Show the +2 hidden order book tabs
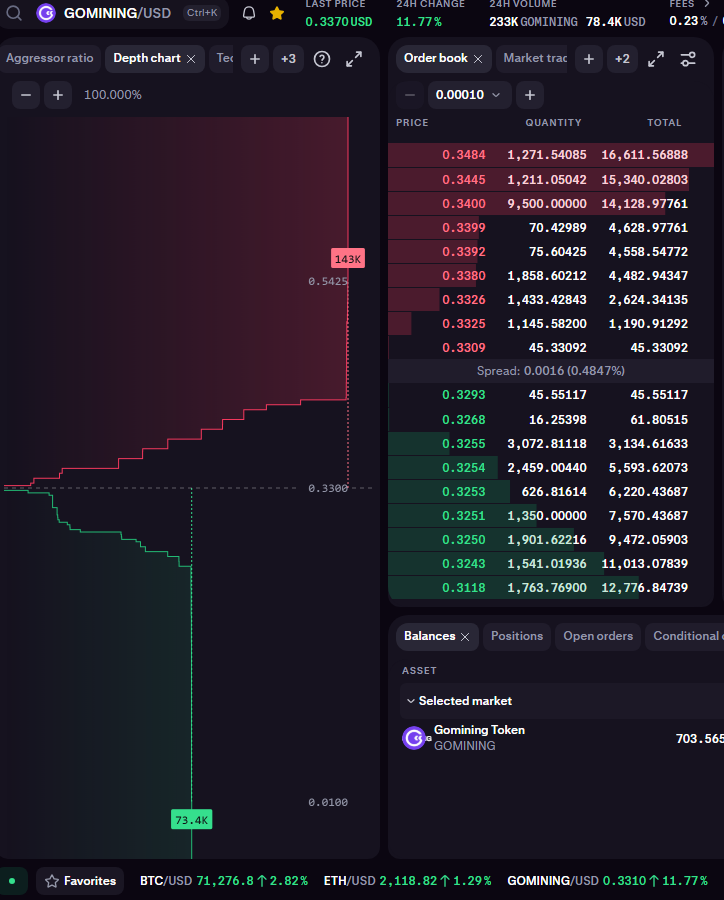This screenshot has height=900, width=724. (x=622, y=59)
